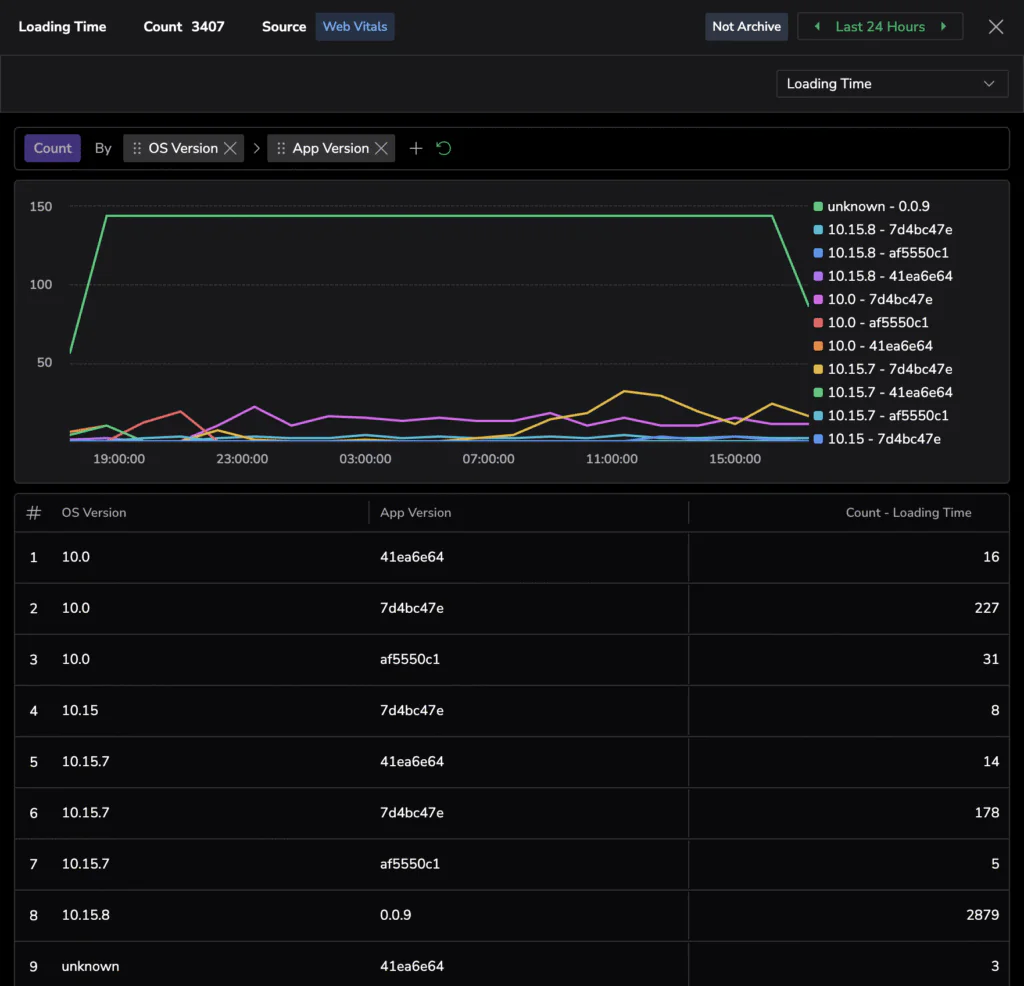Toggle legend series 10.0 - 41ea6e64

[872, 346]
